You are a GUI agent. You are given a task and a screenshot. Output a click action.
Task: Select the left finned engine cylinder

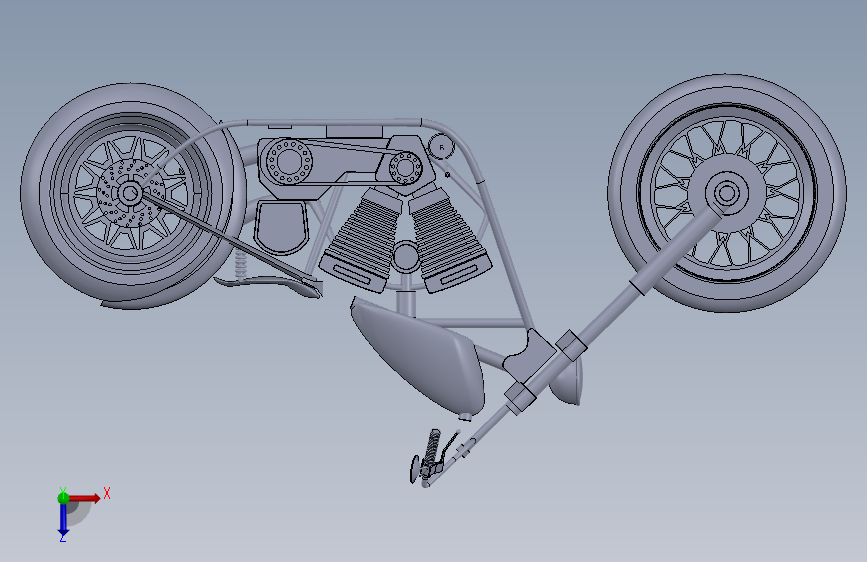[x=362, y=239]
